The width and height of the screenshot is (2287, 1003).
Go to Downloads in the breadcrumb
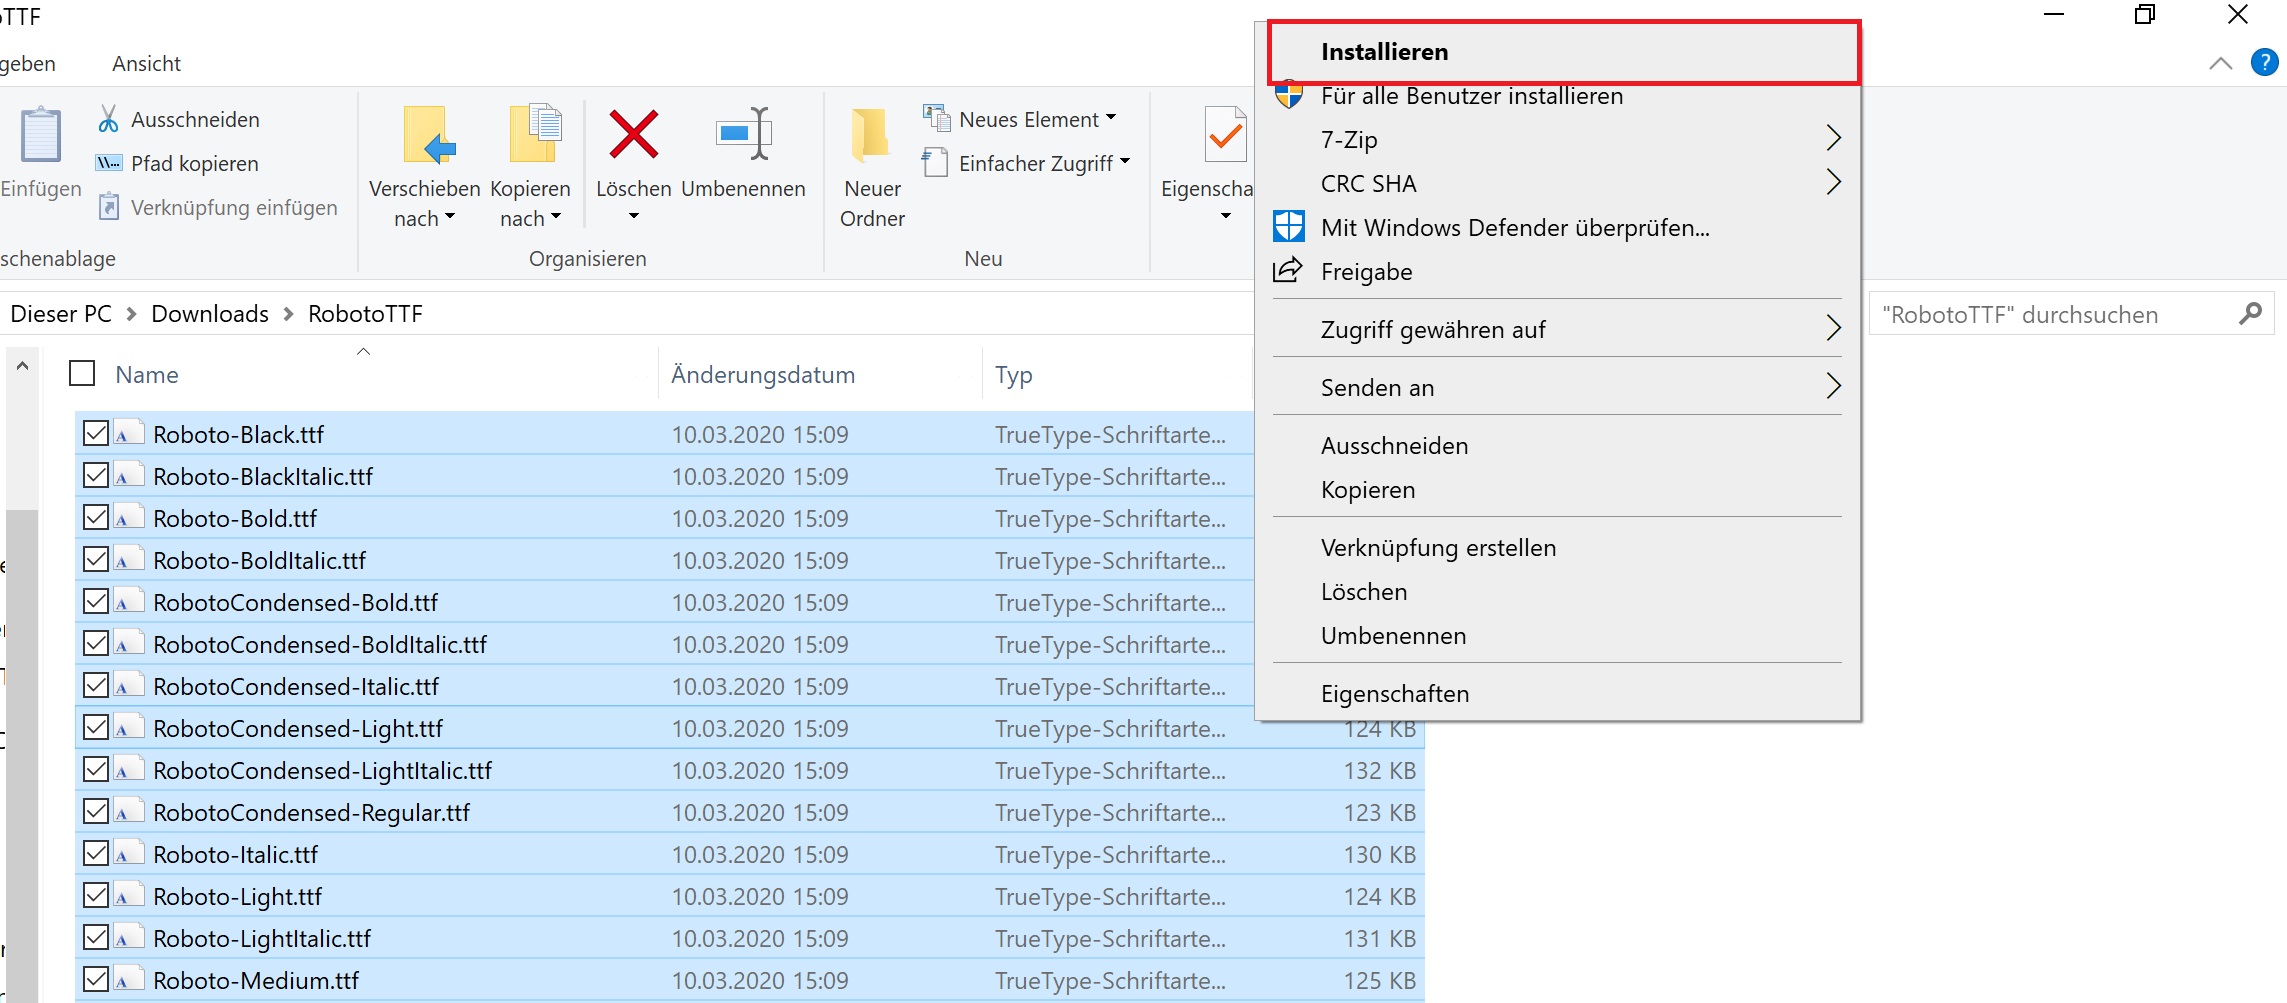(x=210, y=313)
